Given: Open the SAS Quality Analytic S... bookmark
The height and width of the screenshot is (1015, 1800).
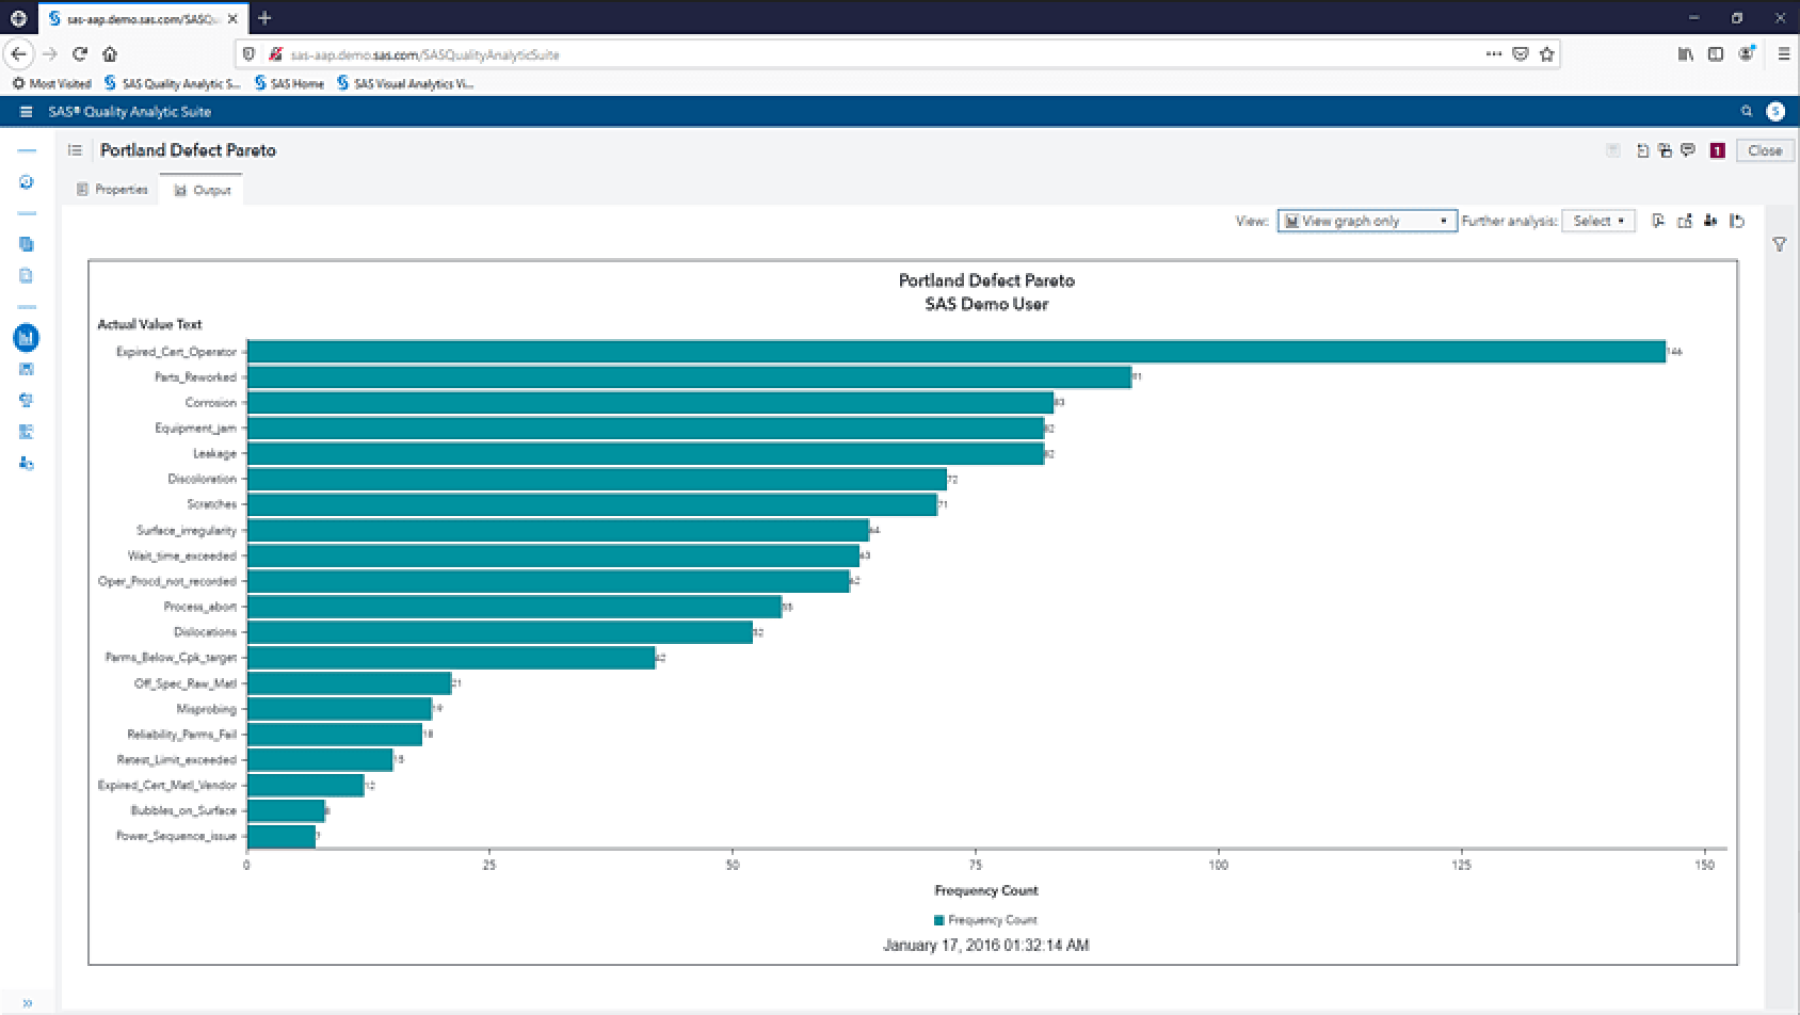Looking at the screenshot, I should 172,84.
